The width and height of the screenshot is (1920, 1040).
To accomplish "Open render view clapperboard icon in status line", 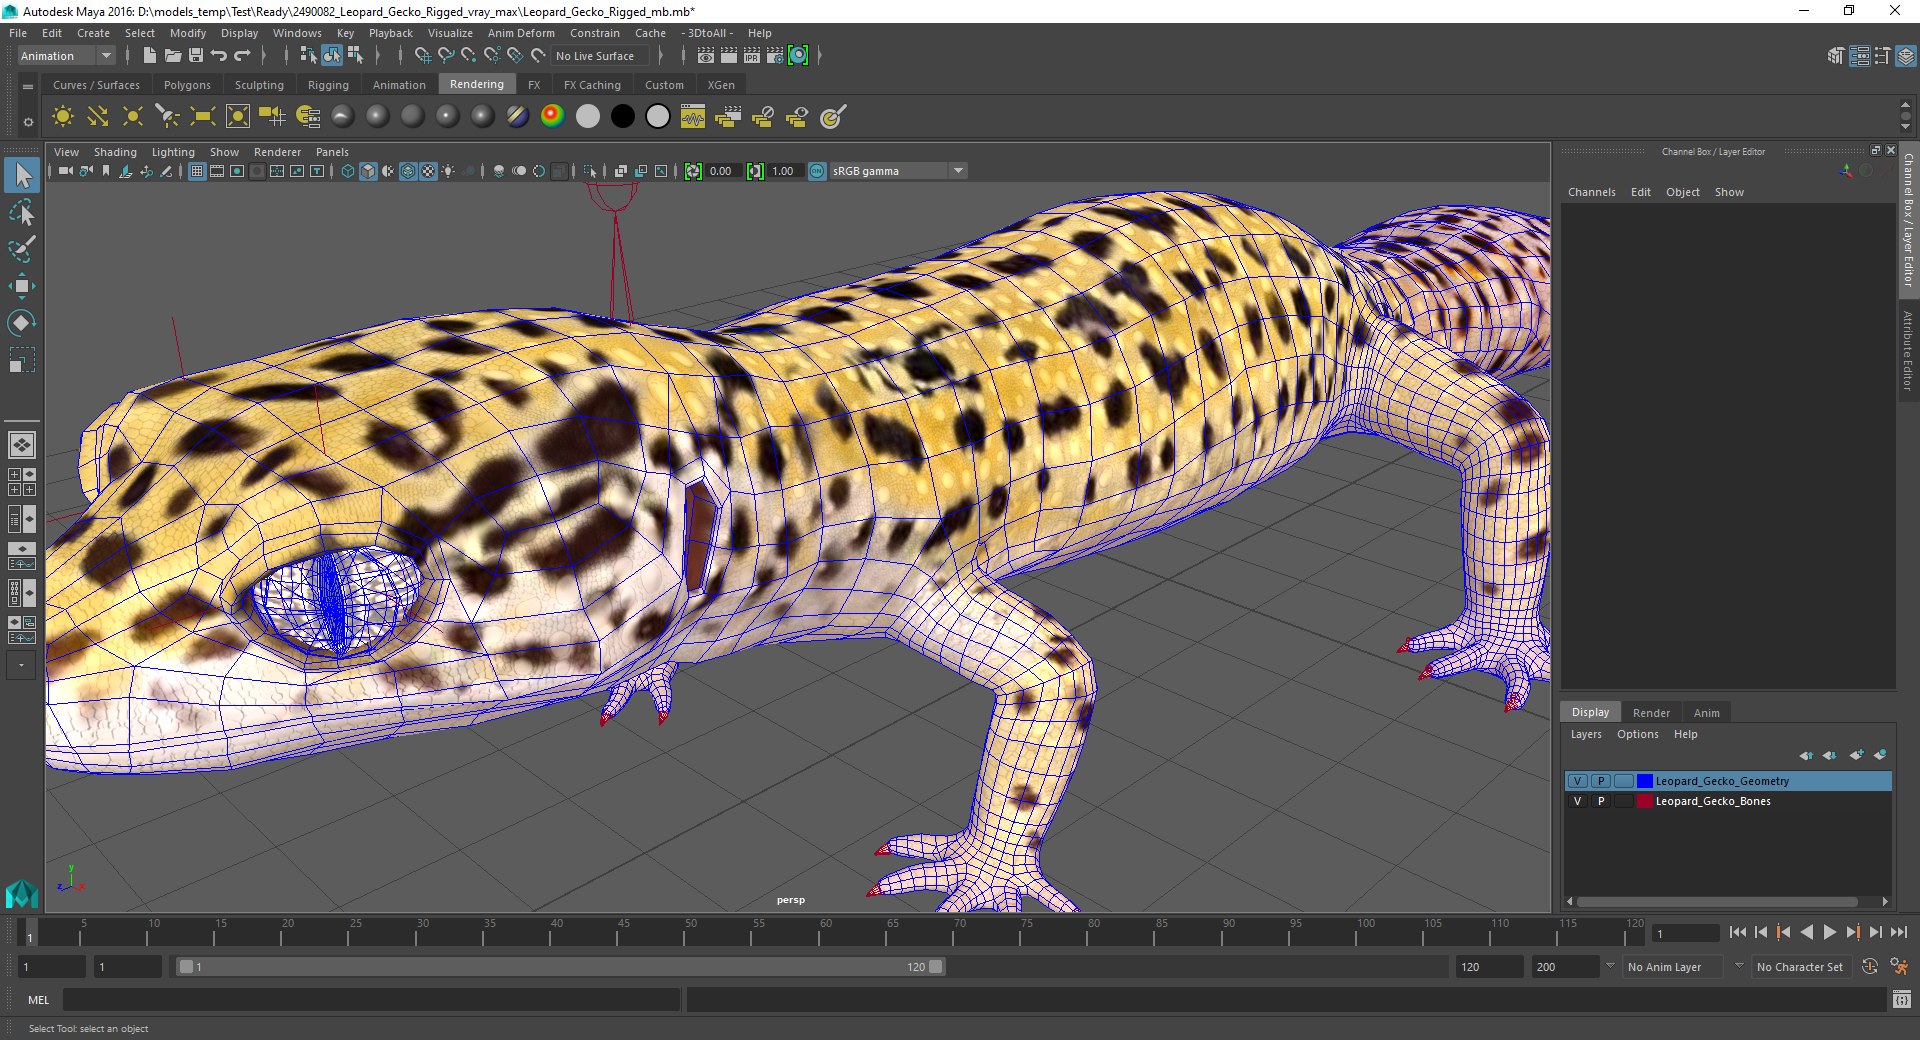I will click(x=706, y=56).
